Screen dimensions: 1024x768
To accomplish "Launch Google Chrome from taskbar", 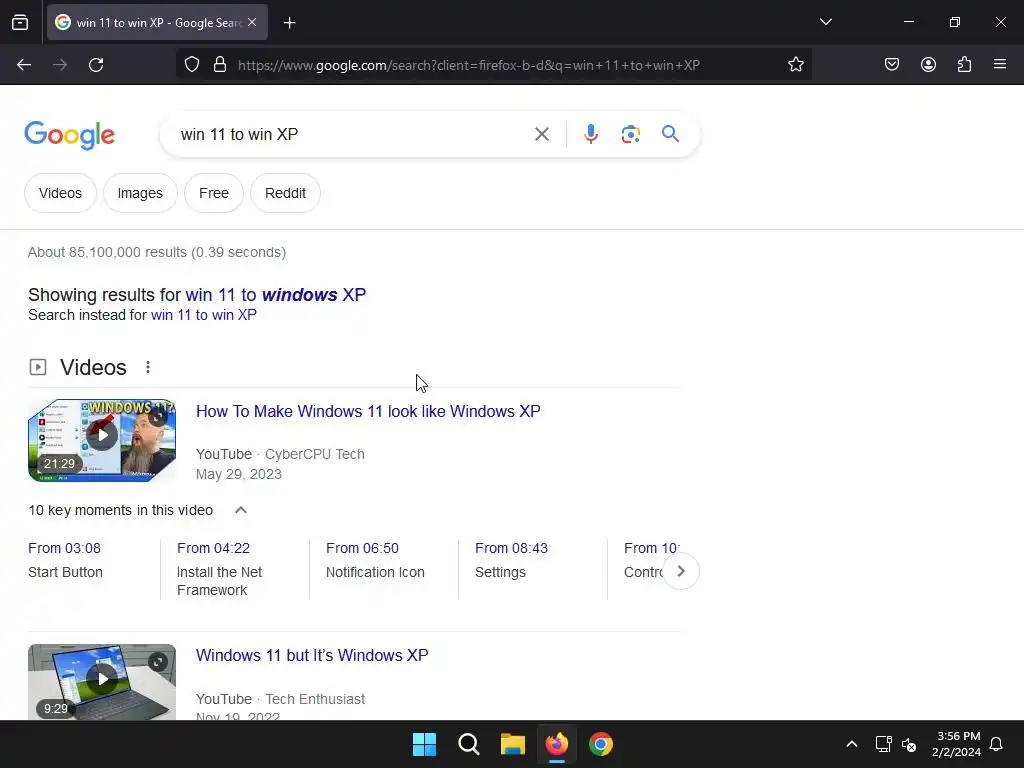I will (x=601, y=744).
